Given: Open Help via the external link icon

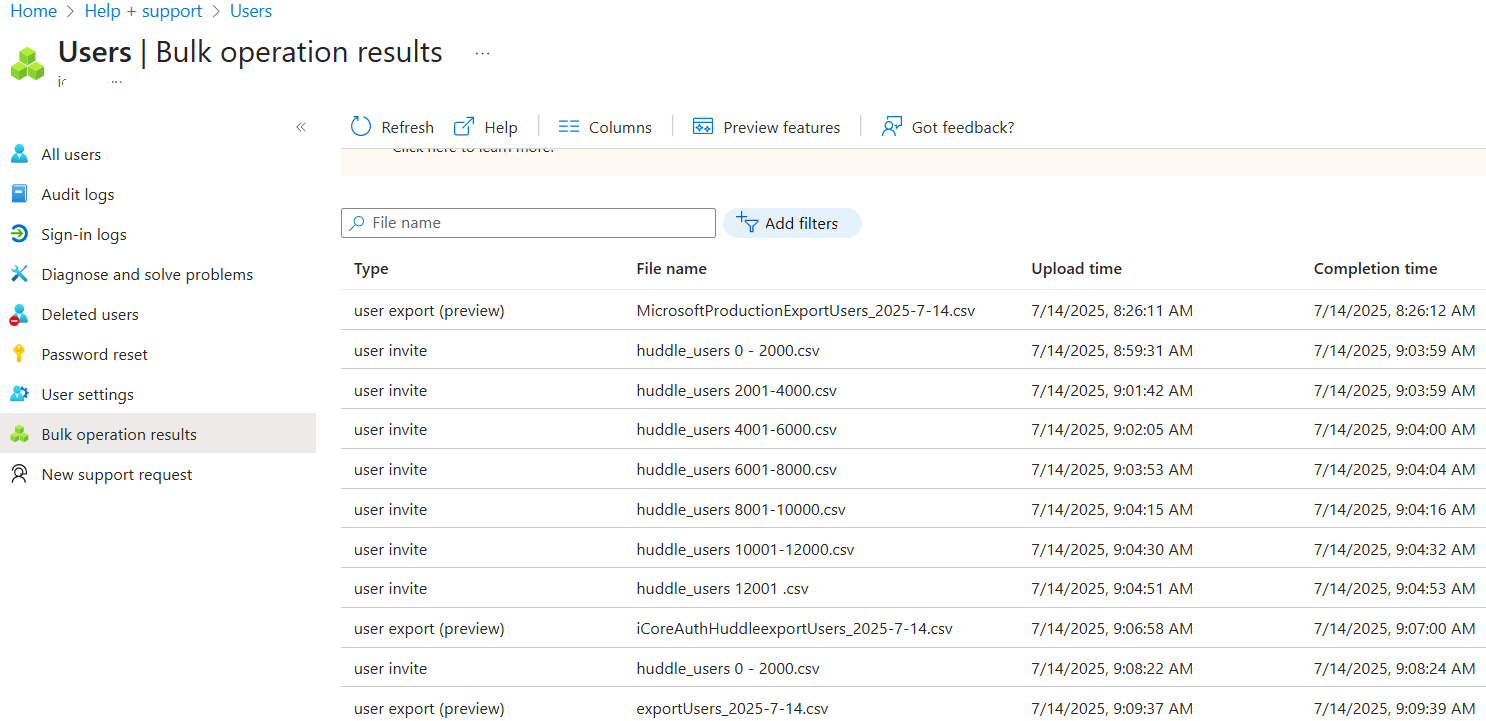Looking at the screenshot, I should pos(464,127).
